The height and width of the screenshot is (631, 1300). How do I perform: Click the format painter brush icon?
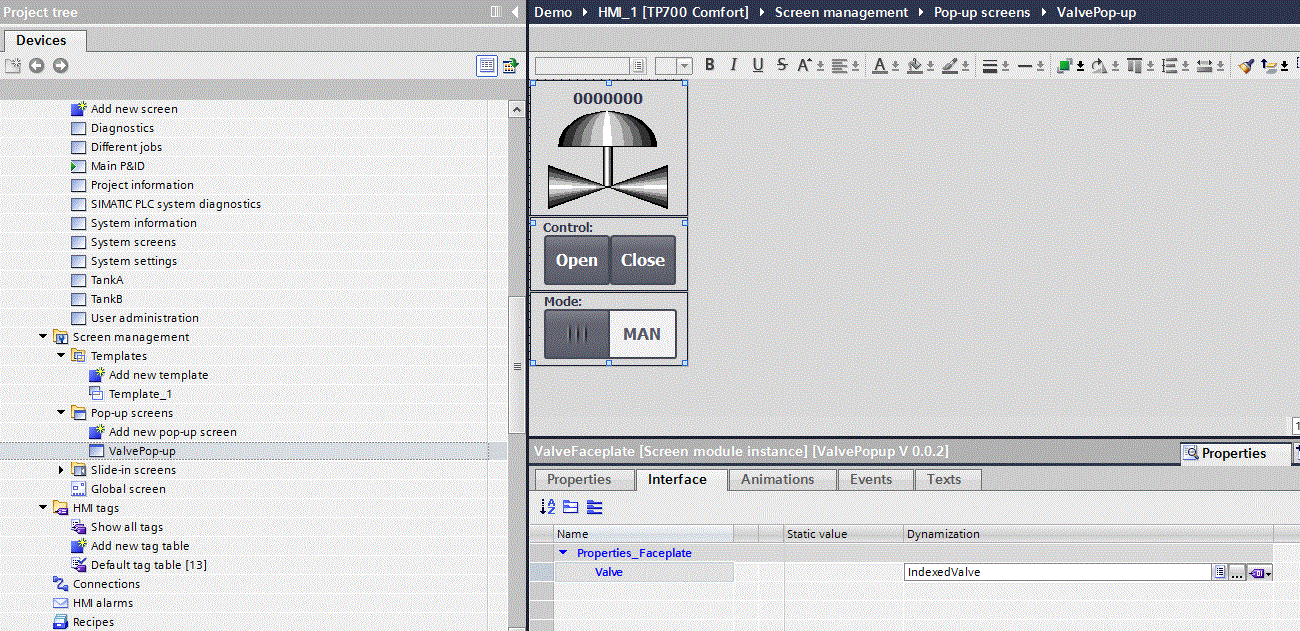coord(1246,65)
